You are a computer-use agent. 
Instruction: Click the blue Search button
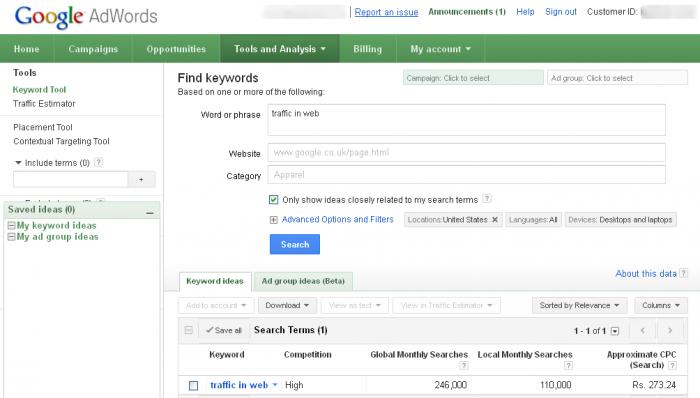pos(295,245)
